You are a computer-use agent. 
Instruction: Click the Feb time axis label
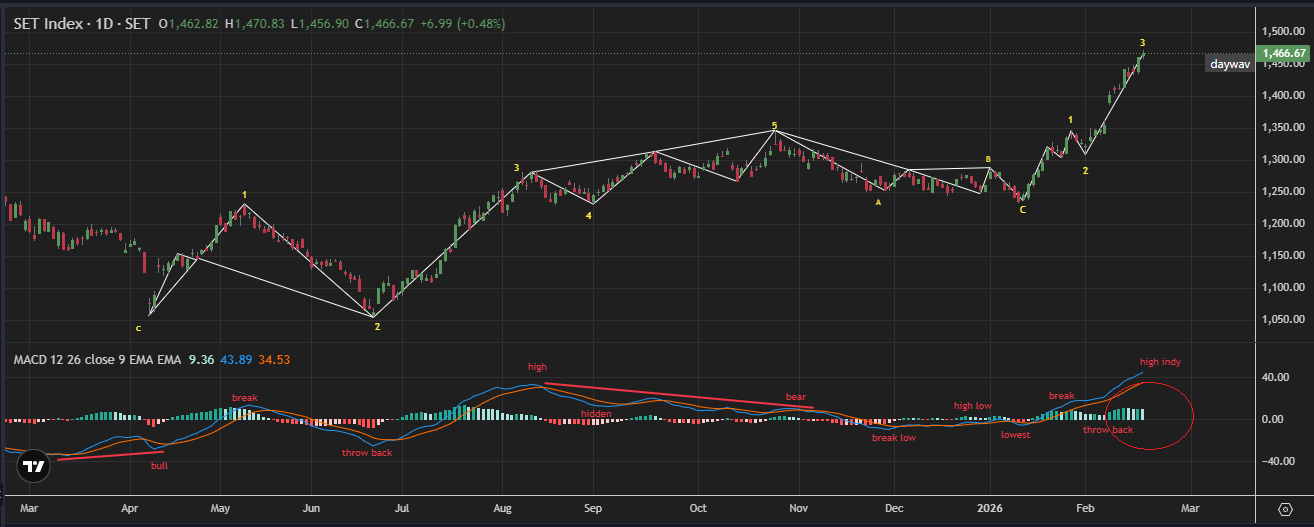tap(1086, 509)
